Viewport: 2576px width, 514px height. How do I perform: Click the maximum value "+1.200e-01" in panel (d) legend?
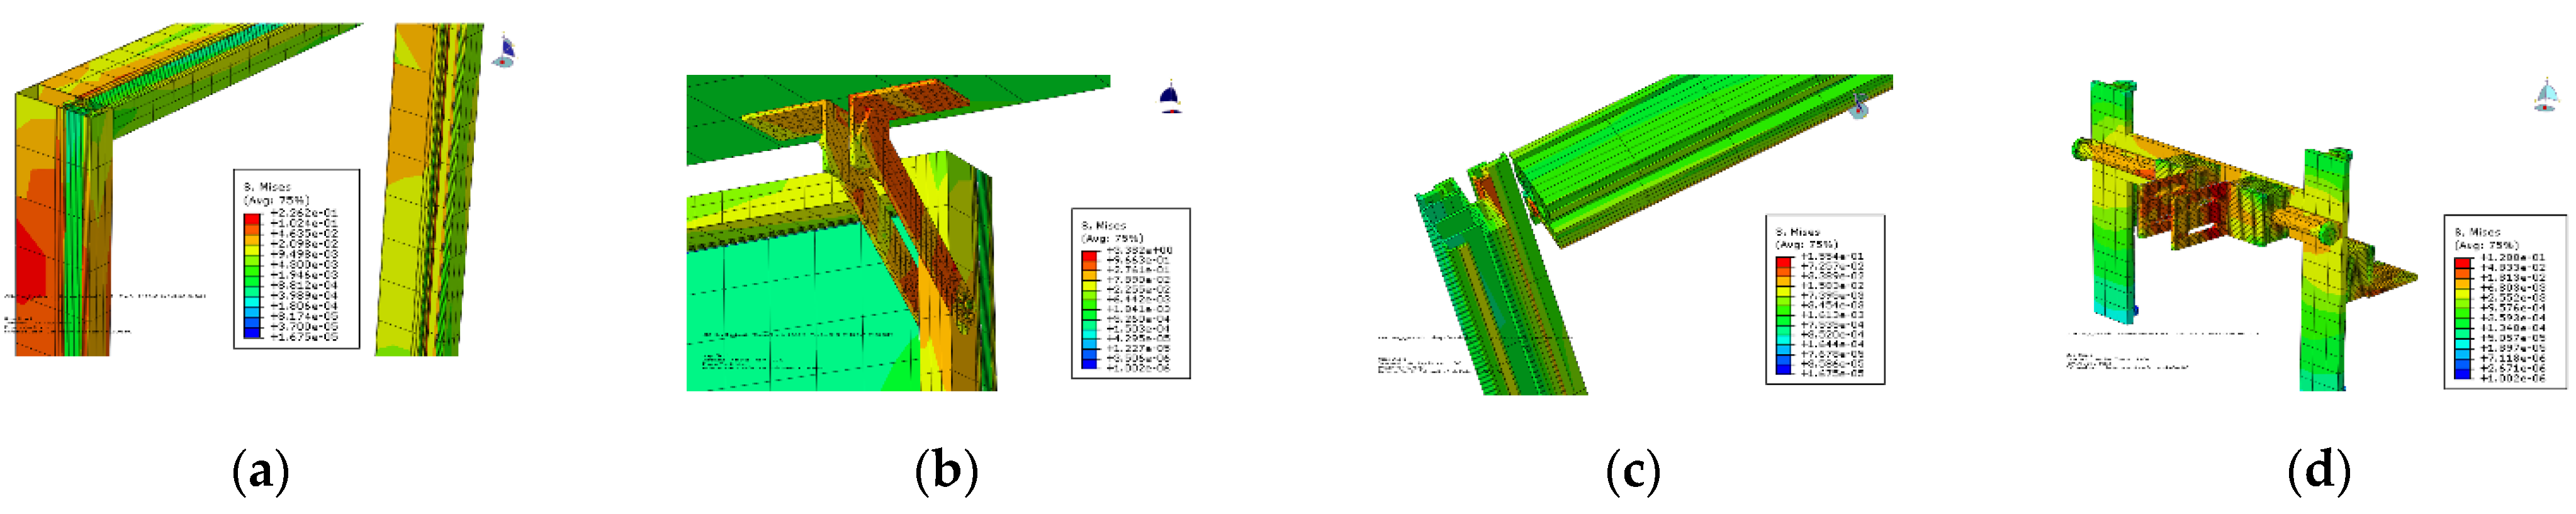(2513, 258)
